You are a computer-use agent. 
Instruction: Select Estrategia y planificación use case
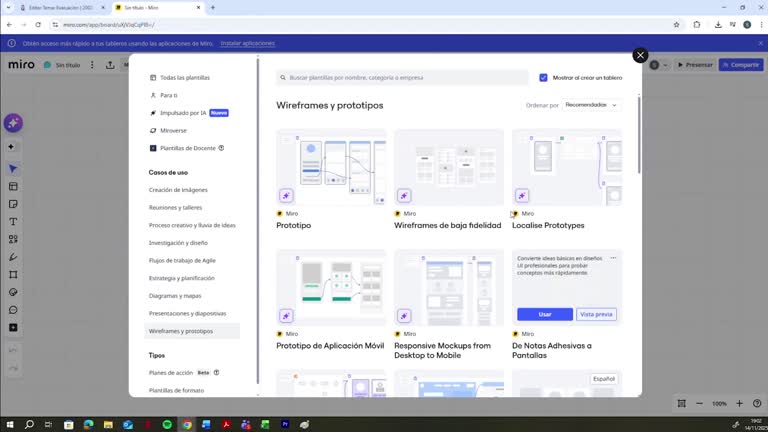click(182, 278)
